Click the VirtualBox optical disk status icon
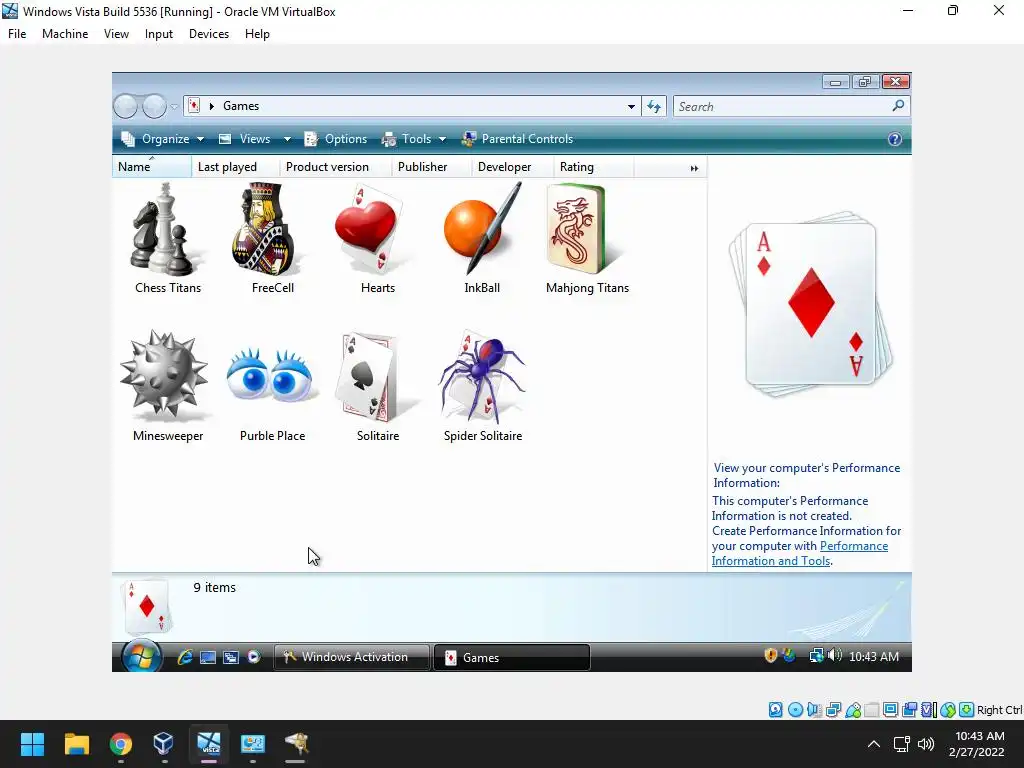The height and width of the screenshot is (768, 1024). [x=795, y=710]
